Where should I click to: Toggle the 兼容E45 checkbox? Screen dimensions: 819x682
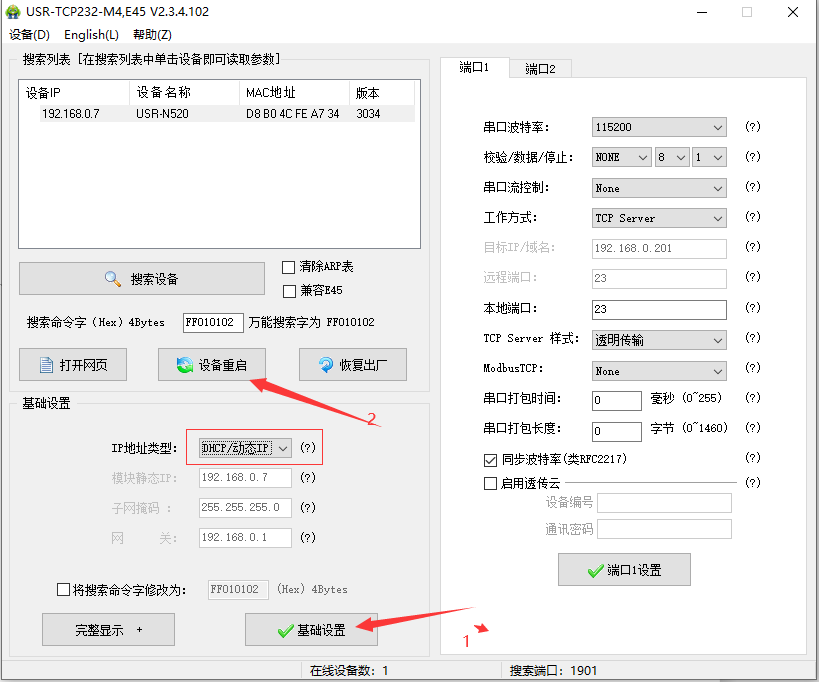(289, 291)
